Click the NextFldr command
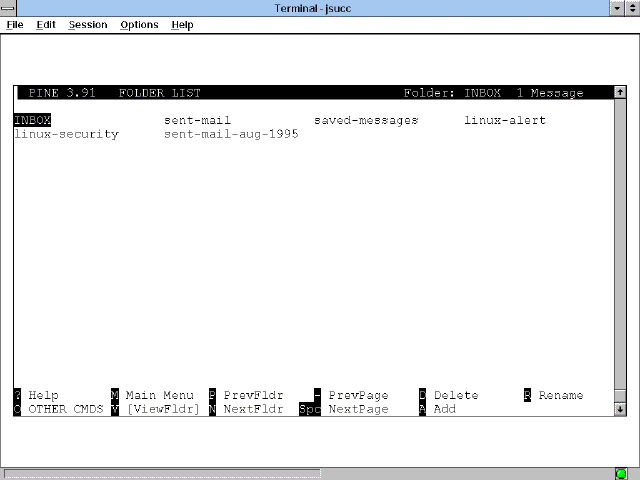The height and width of the screenshot is (480, 640). pyautogui.click(x=253, y=409)
